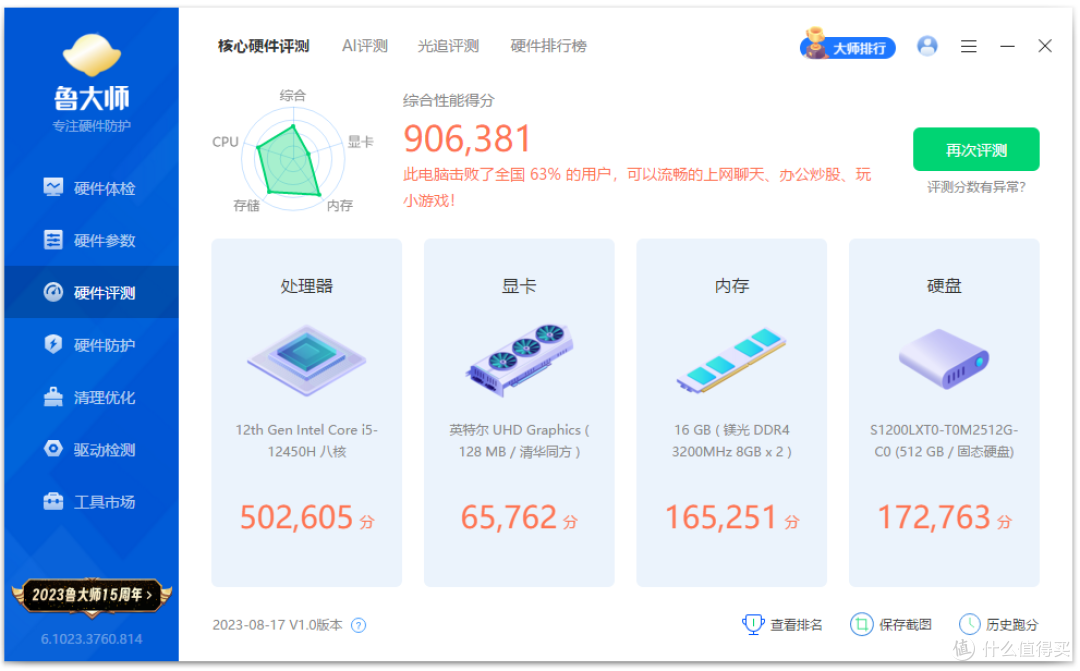
Task: Open 硬件防护 in the sidebar
Action: coord(91,344)
